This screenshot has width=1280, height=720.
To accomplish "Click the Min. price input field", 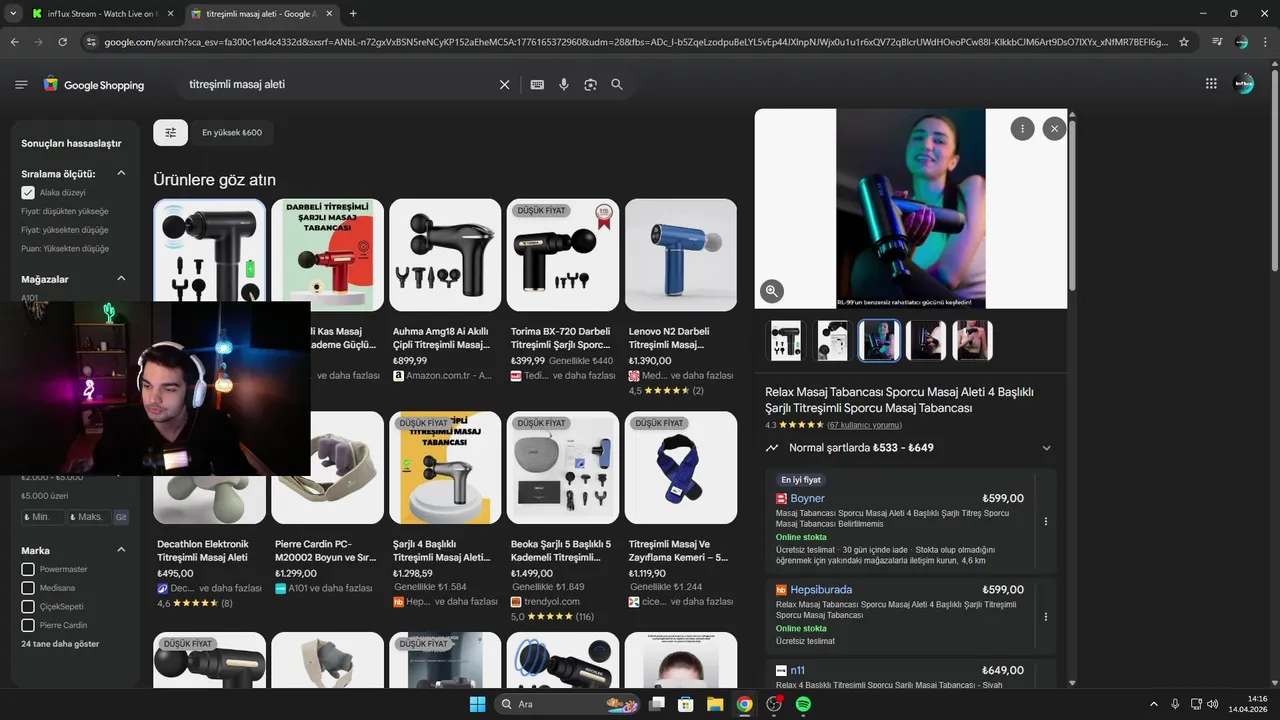I will [x=43, y=517].
